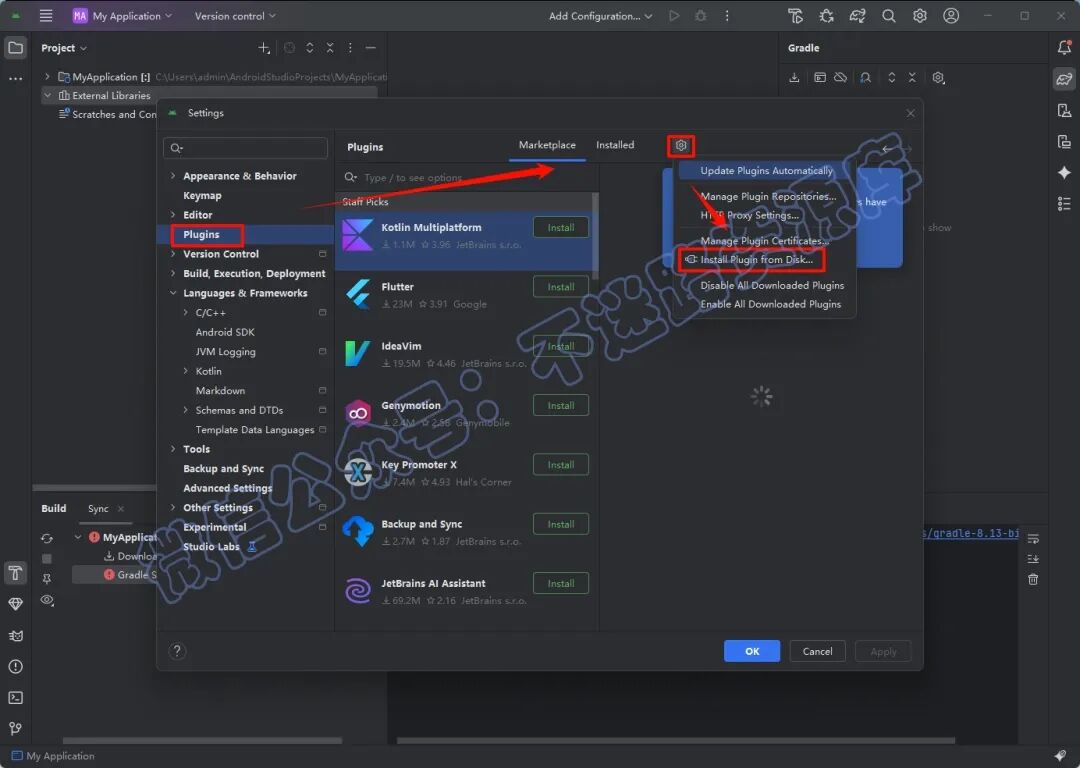Click the plugin marketplace search field
The height and width of the screenshot is (768, 1080).
pyautogui.click(x=466, y=178)
